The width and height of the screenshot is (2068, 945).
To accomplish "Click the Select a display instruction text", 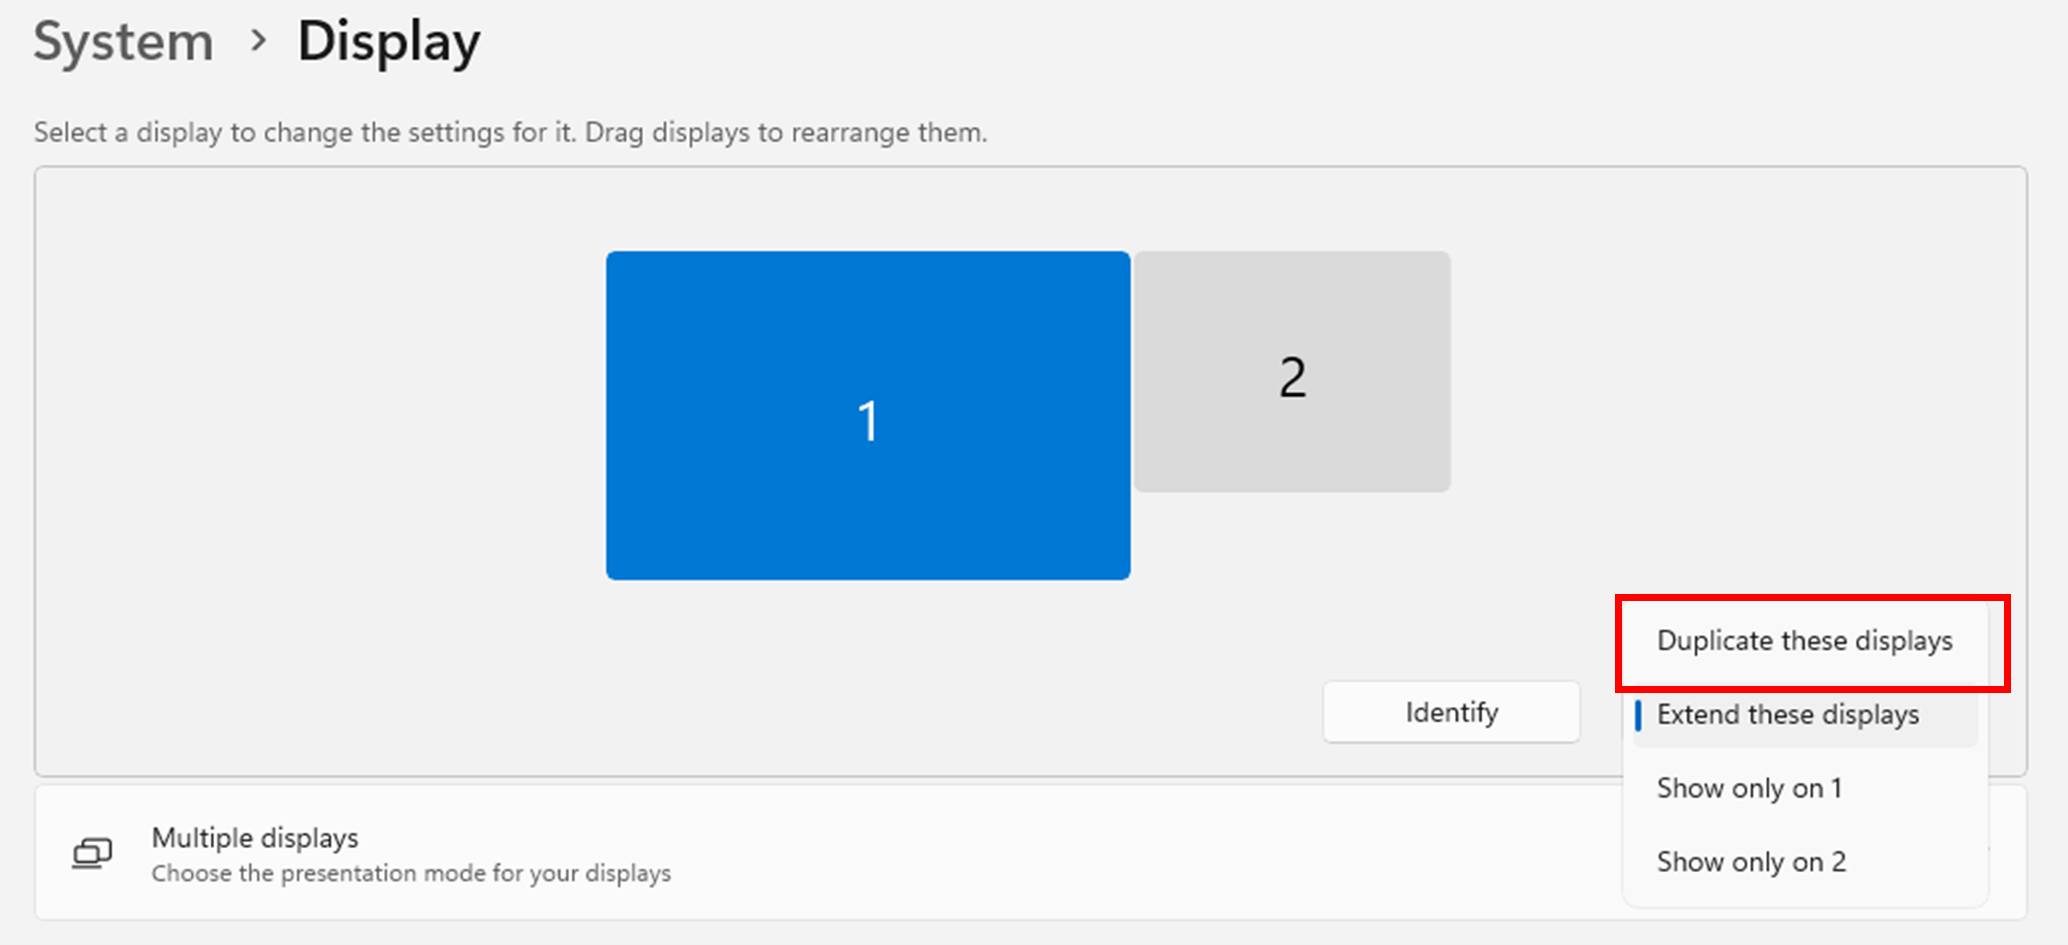I will coord(510,133).
